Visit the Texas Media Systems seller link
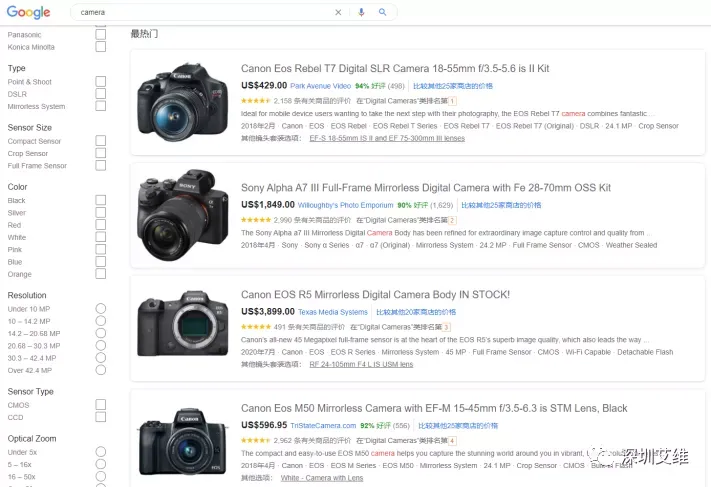Image resolution: width=711 pixels, height=487 pixels. (x=333, y=312)
